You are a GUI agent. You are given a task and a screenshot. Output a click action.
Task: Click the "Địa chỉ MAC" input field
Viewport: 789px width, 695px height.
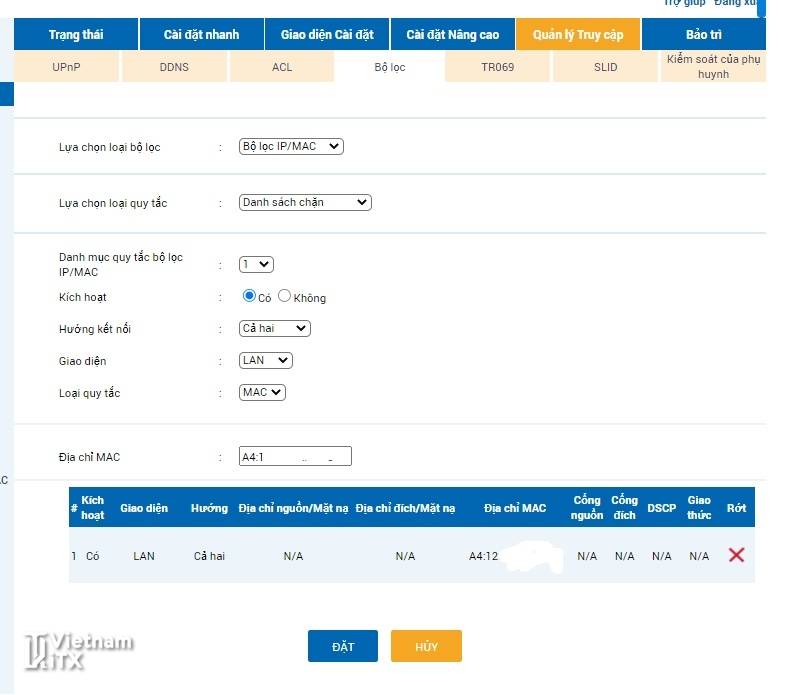295,457
